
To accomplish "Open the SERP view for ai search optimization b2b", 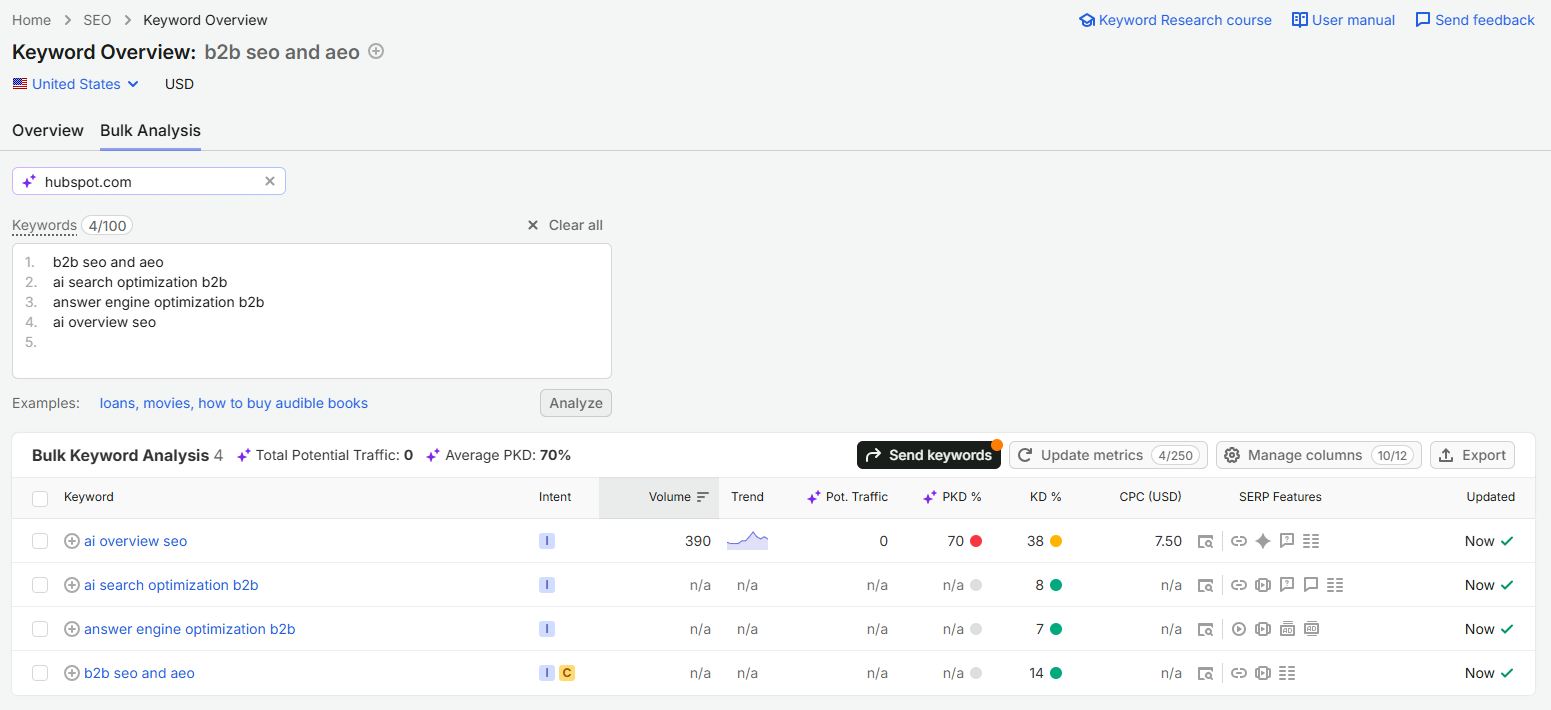I will click(x=1206, y=585).
